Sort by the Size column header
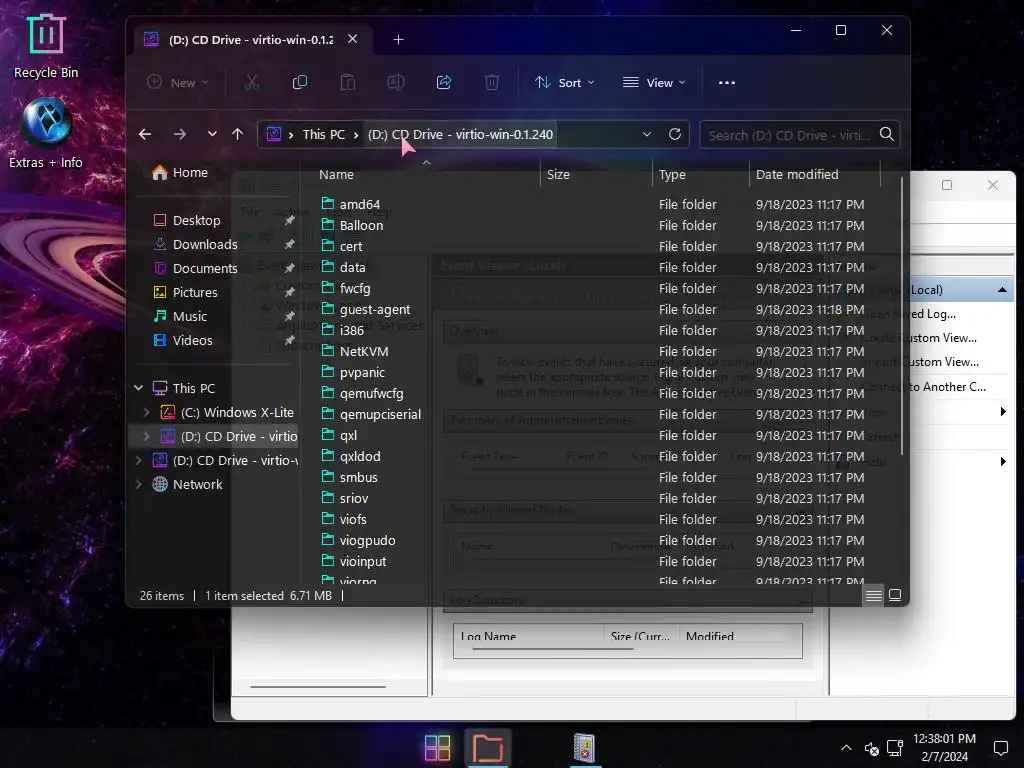The width and height of the screenshot is (1024, 768). (596, 174)
